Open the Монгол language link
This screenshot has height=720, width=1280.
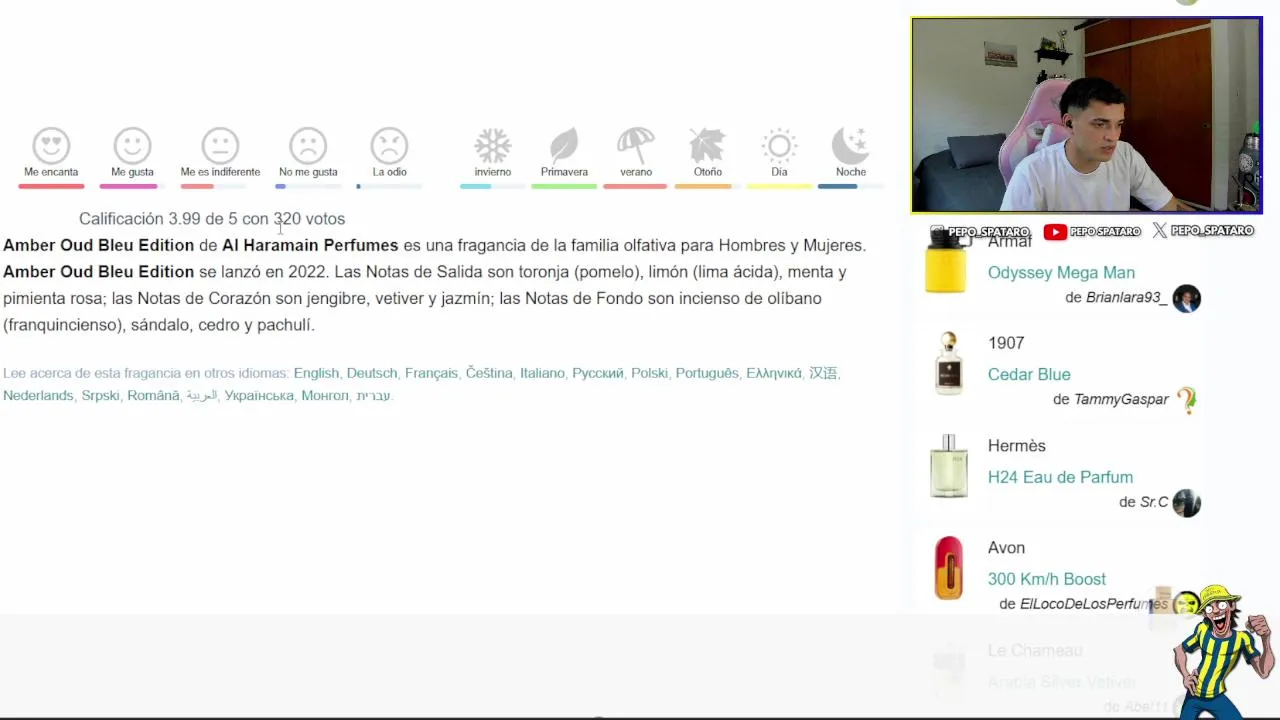pos(325,396)
